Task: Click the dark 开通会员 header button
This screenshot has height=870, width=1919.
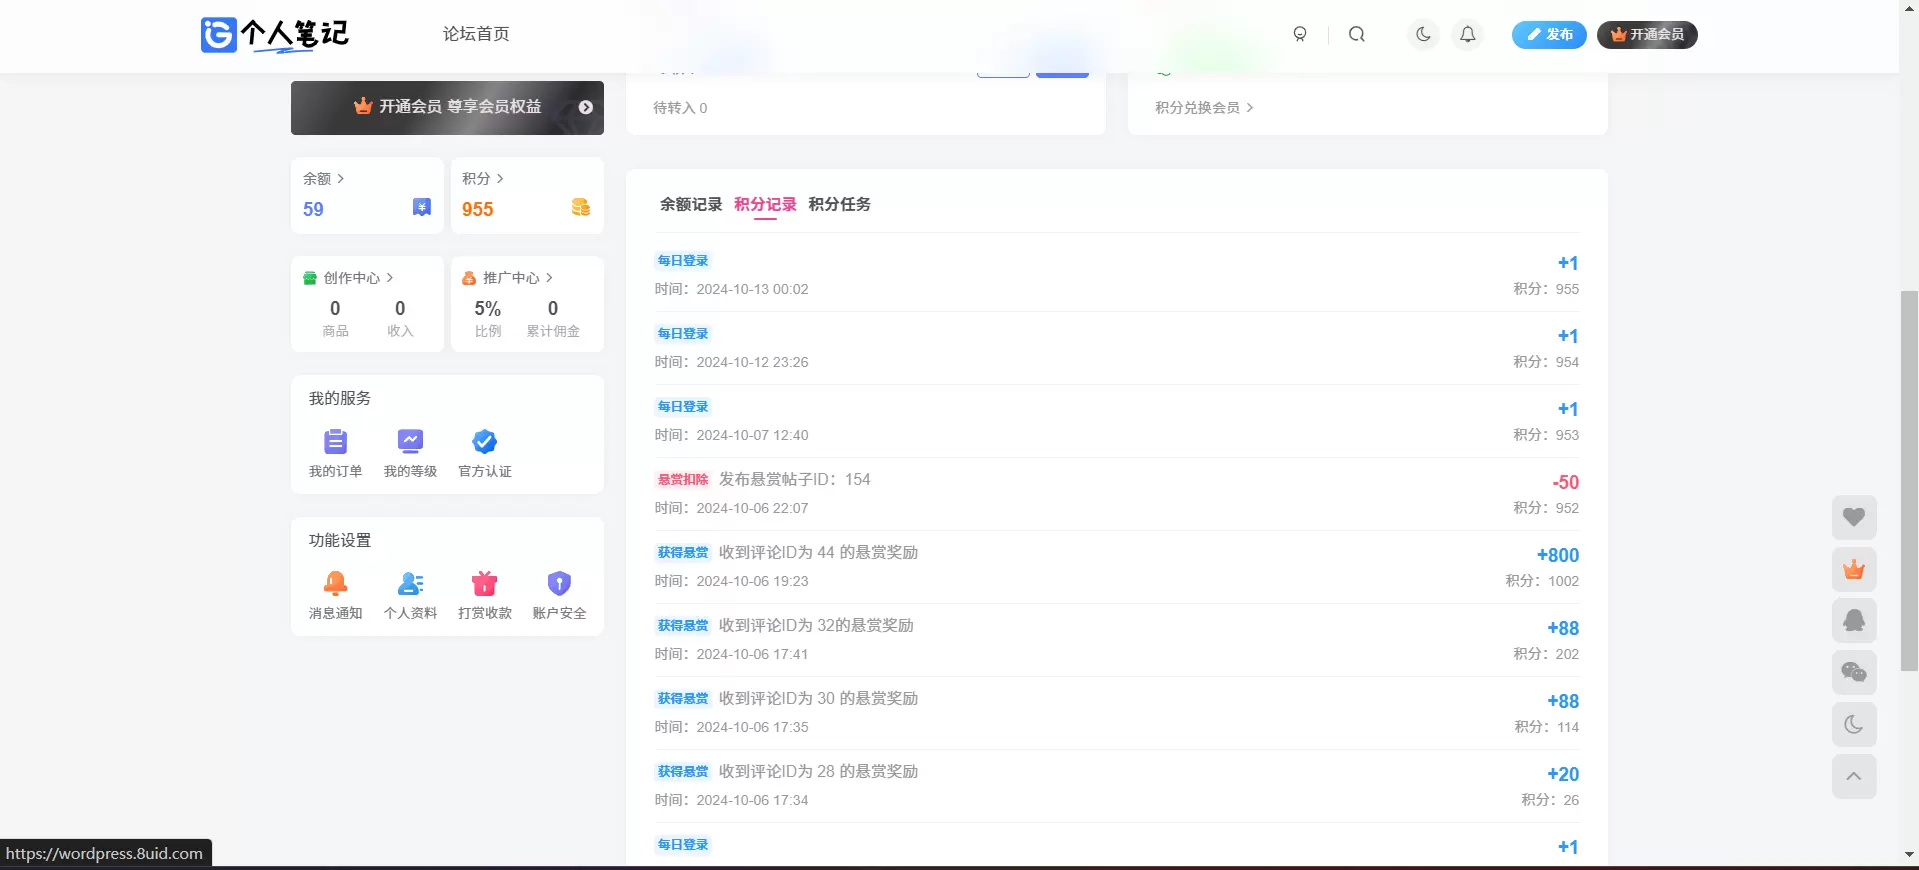Action: pos(1647,34)
